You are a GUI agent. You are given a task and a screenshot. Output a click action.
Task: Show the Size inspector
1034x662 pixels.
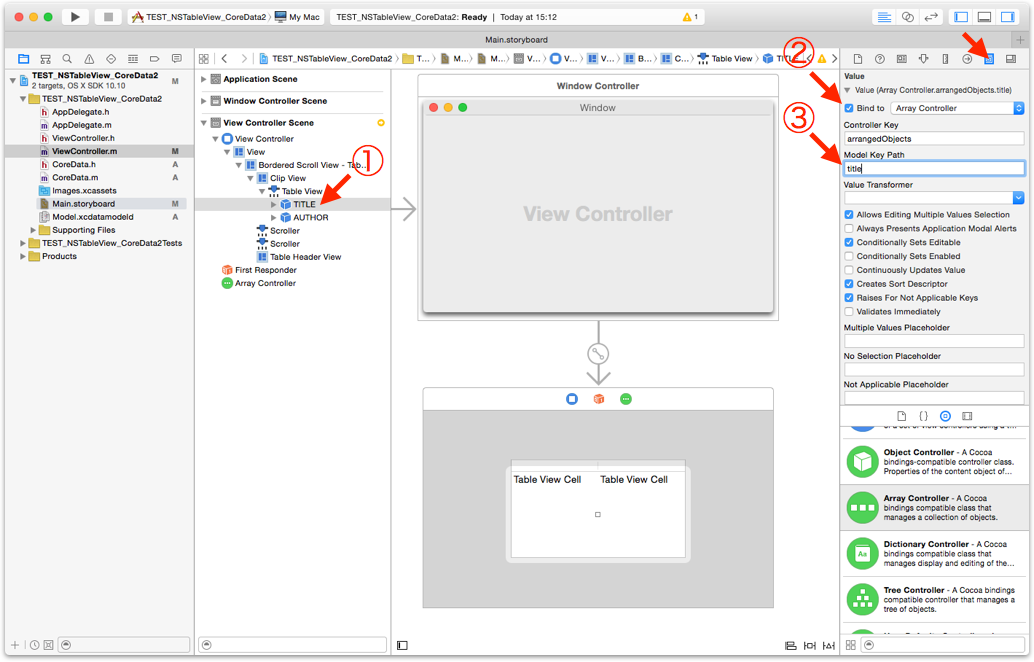(x=945, y=59)
